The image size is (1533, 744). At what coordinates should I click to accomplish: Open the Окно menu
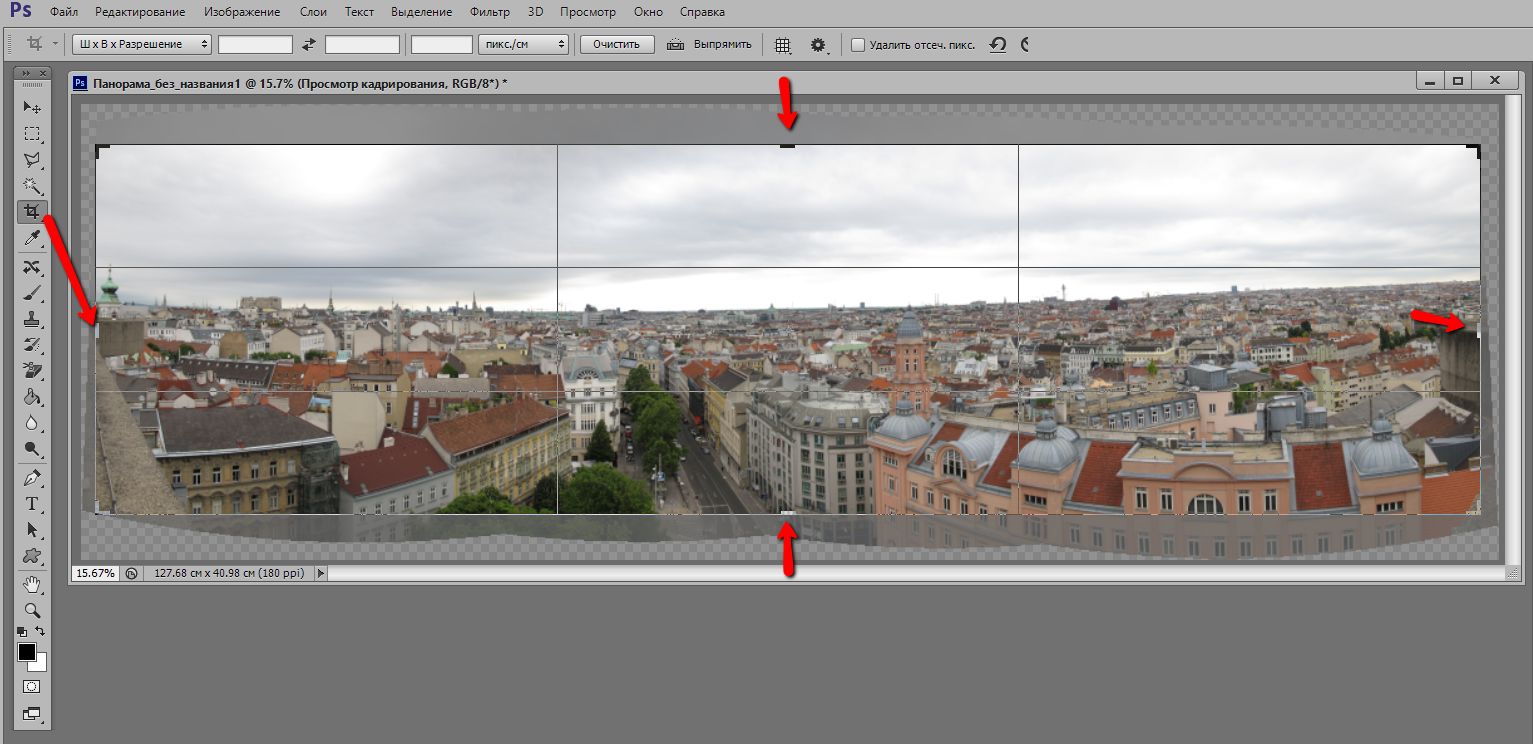point(650,12)
